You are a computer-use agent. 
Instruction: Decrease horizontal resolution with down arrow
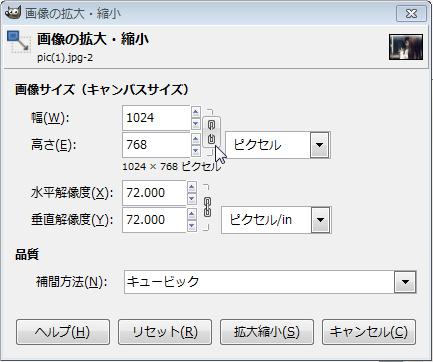[x=191, y=199]
